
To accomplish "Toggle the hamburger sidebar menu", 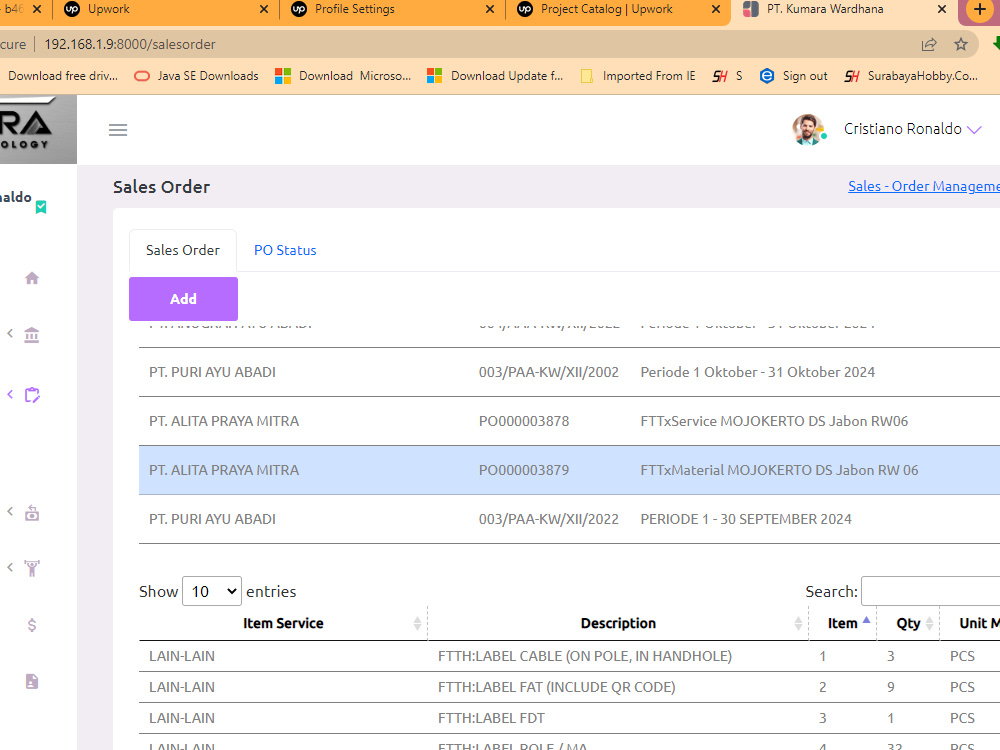I will (x=118, y=130).
